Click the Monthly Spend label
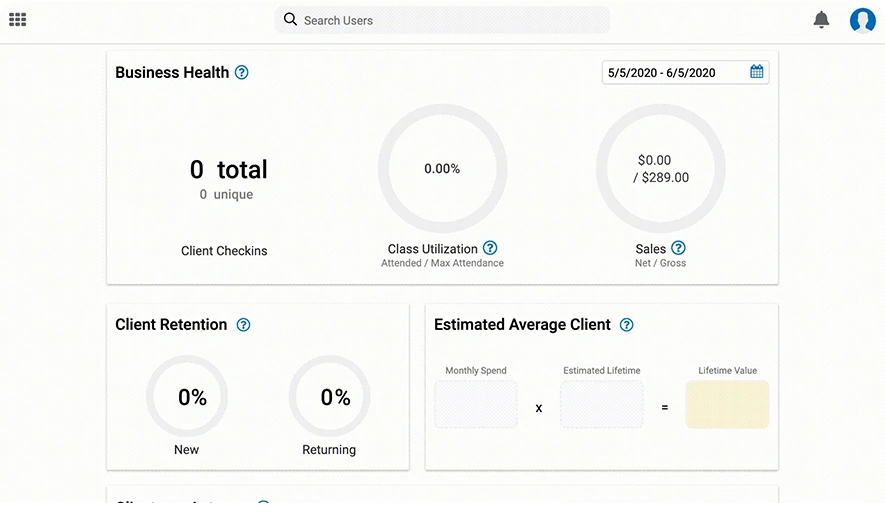The image size is (885, 518). (476, 371)
